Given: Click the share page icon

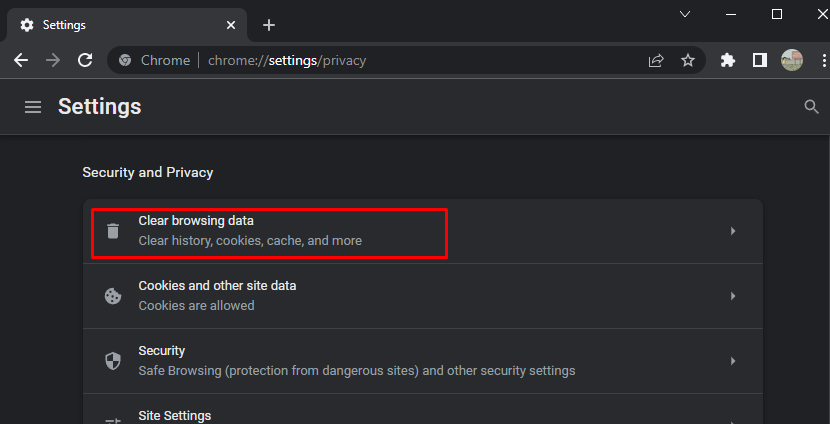Looking at the screenshot, I should click(656, 60).
